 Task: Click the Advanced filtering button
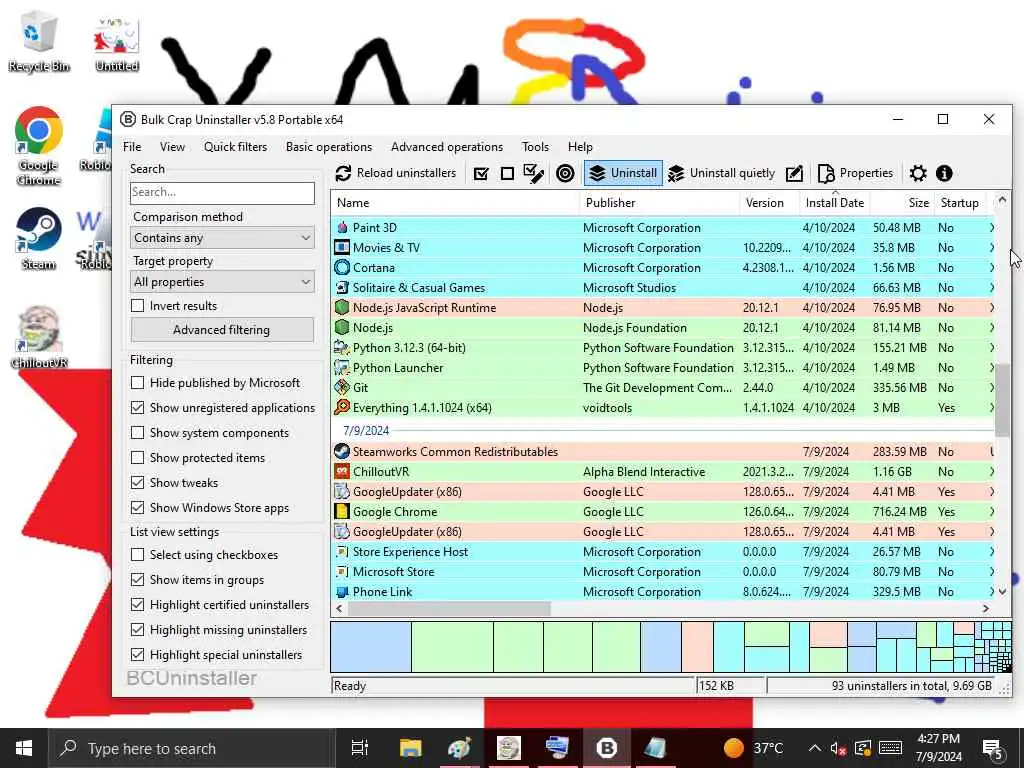[222, 330]
